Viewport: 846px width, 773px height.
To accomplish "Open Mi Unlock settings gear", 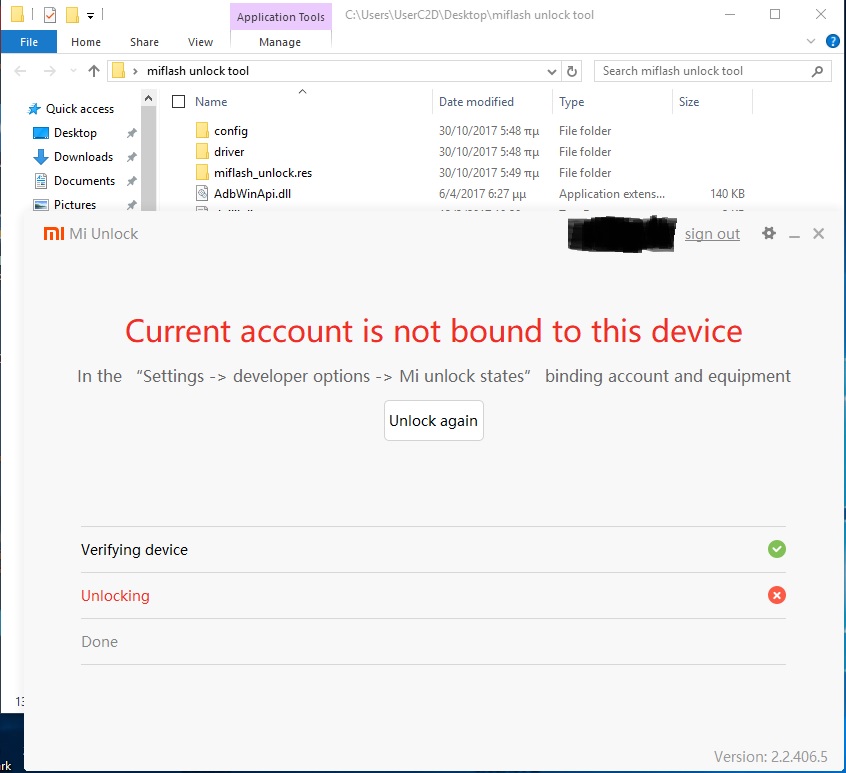I will (768, 233).
